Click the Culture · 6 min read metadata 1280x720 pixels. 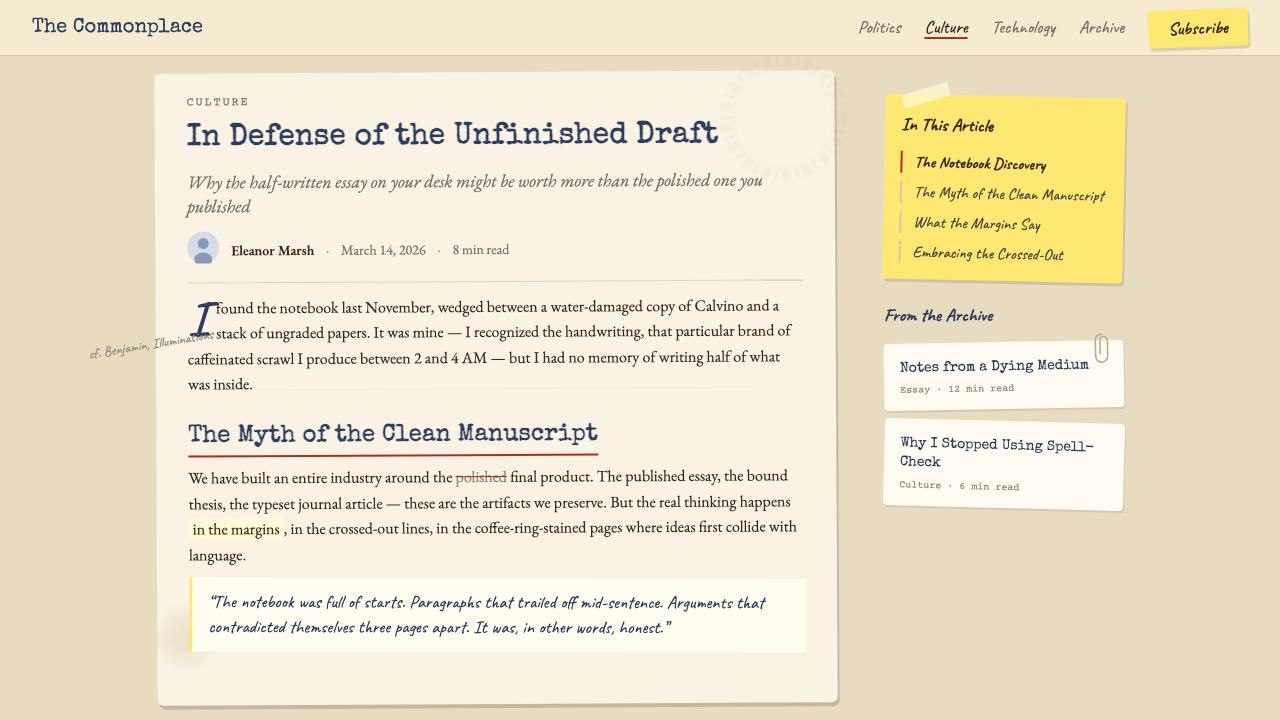(959, 486)
